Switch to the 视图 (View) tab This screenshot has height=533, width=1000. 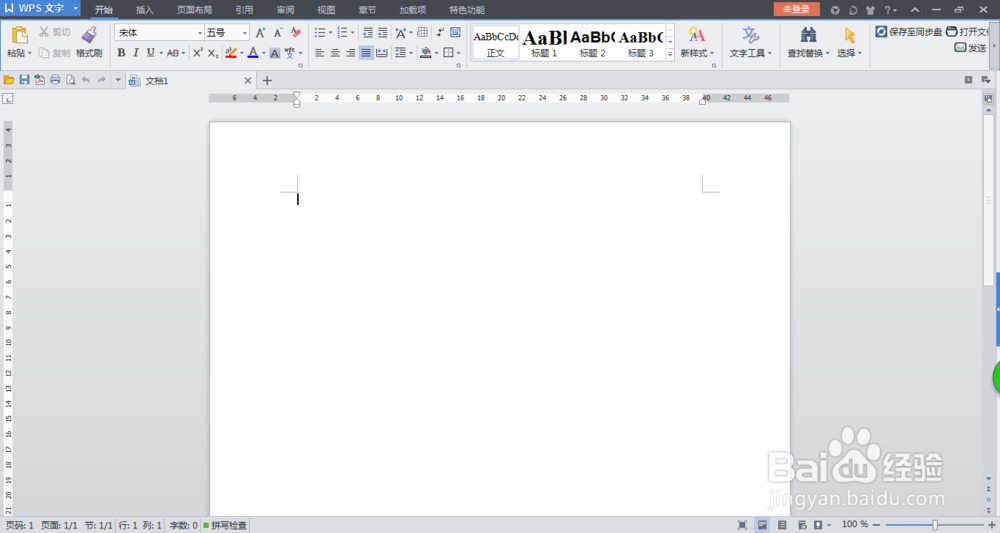tap(326, 10)
